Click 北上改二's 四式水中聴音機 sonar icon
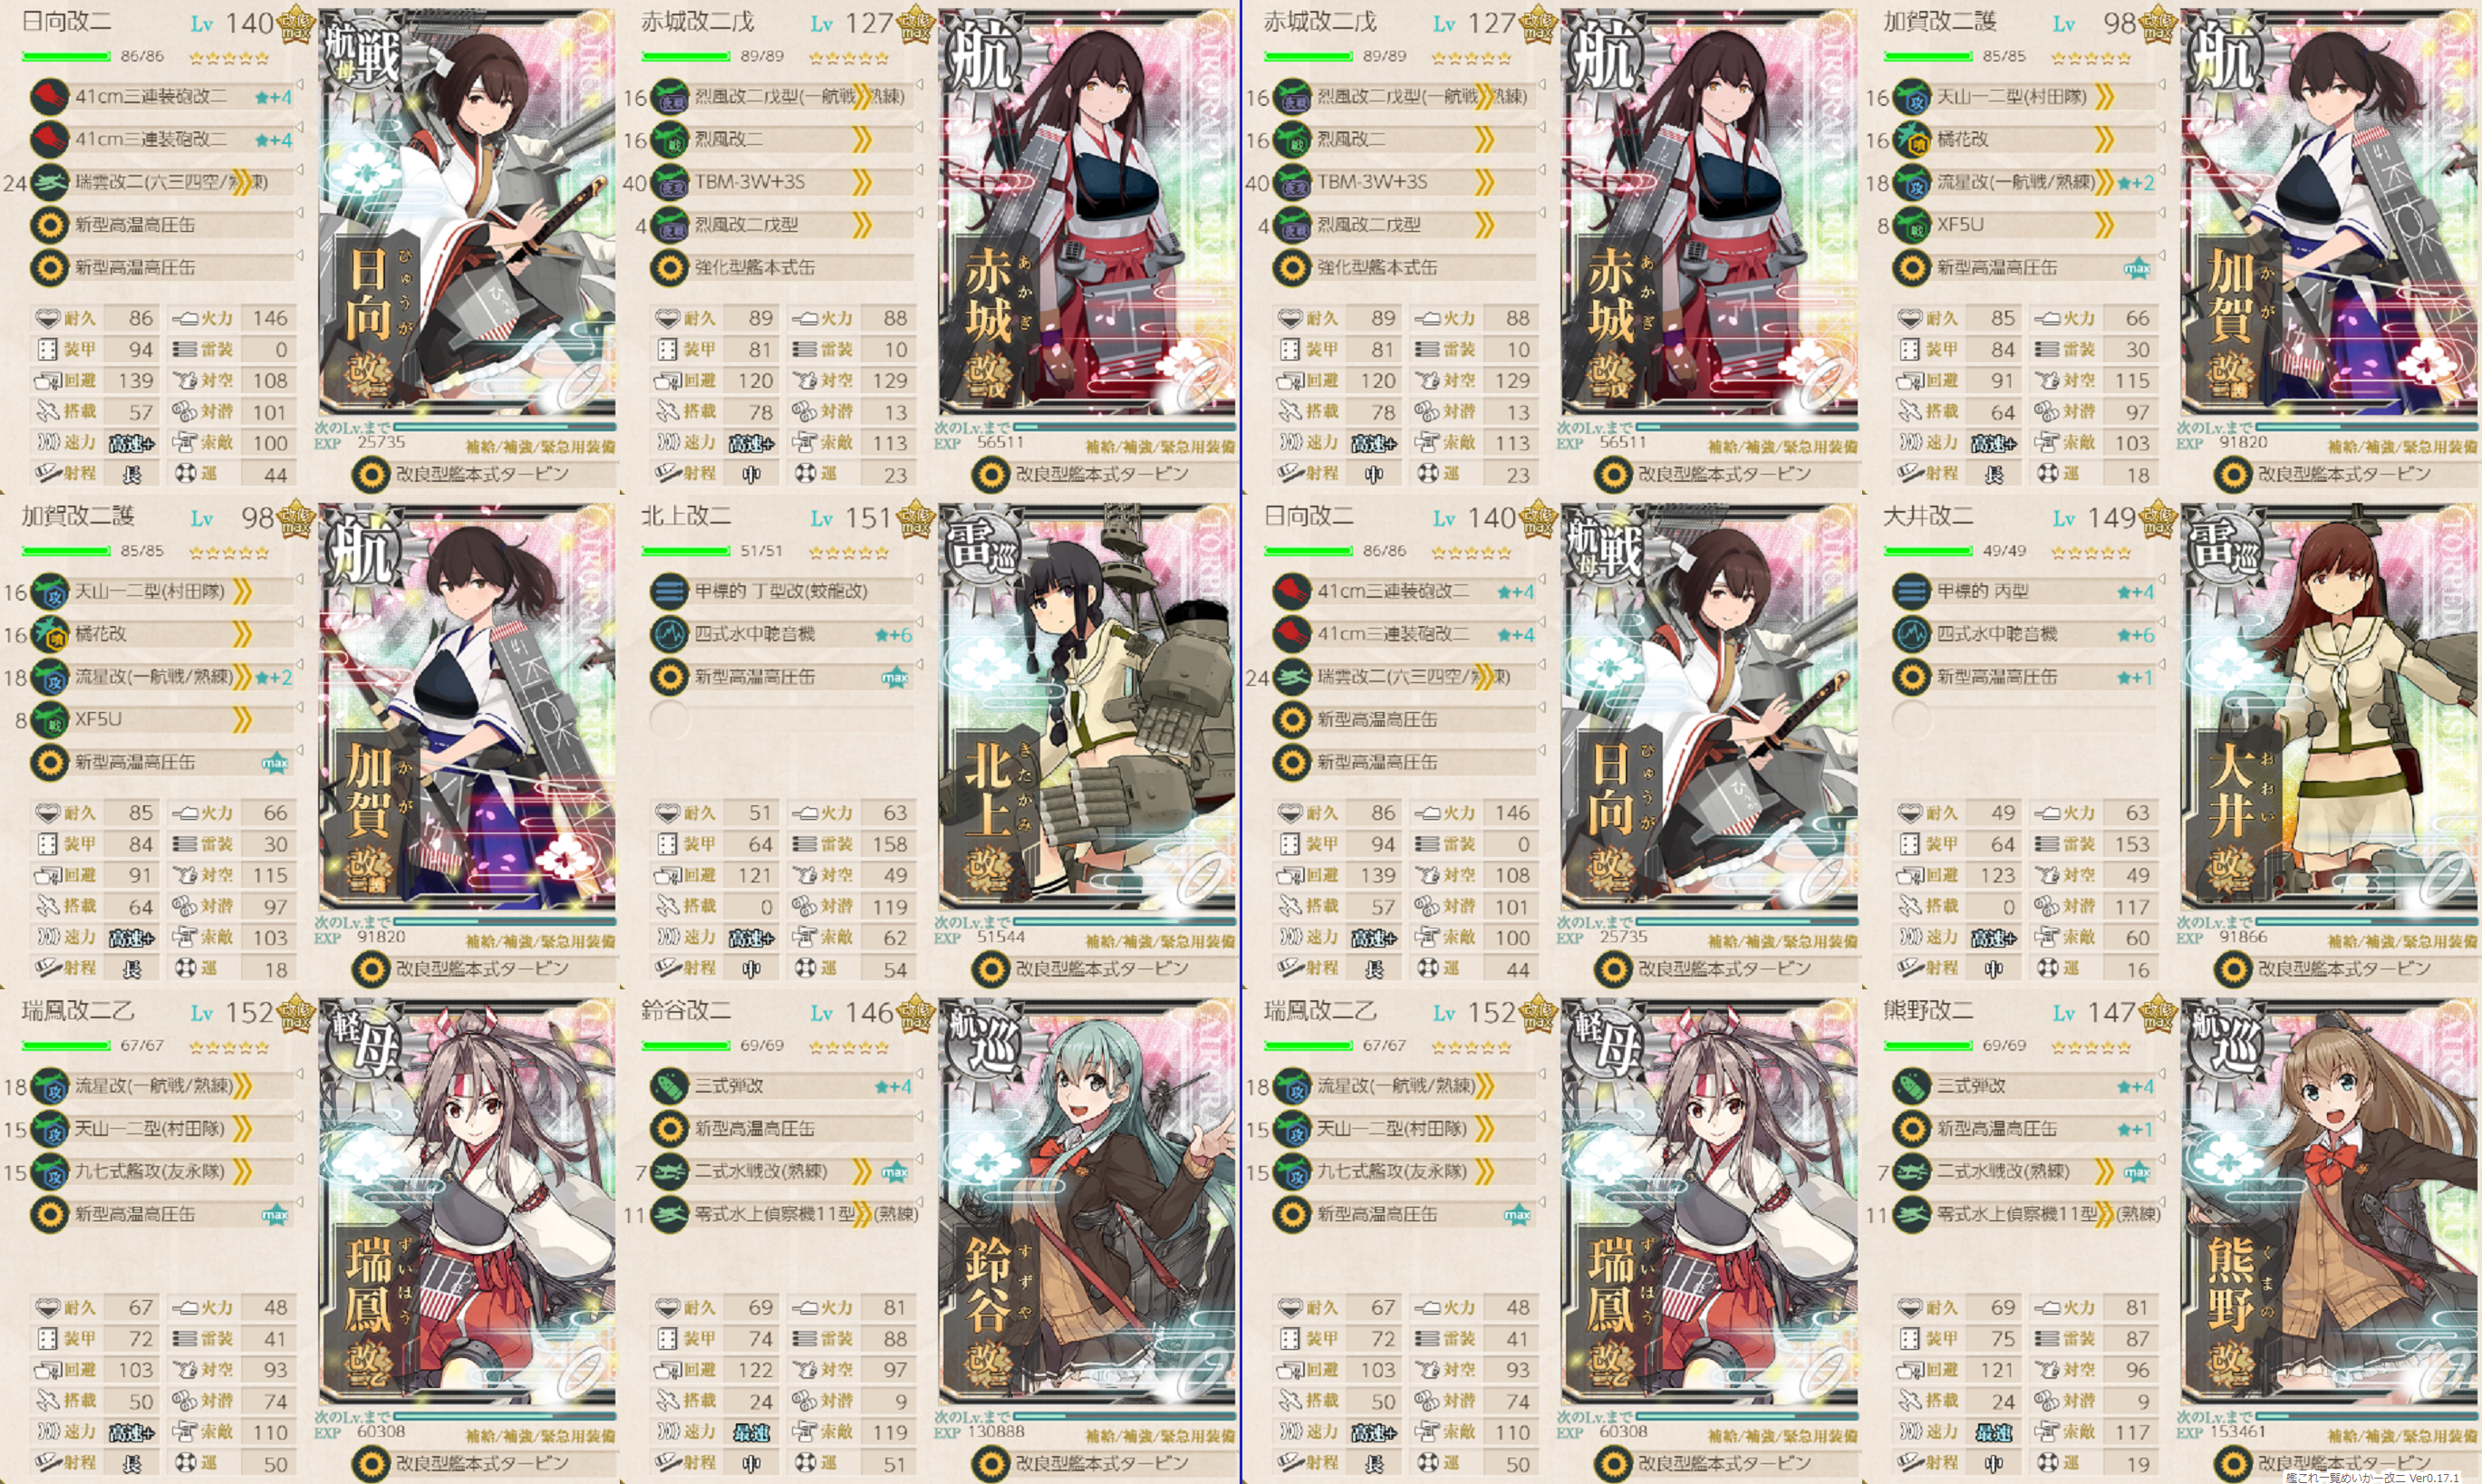The height and width of the screenshot is (1484, 2482). [668, 634]
